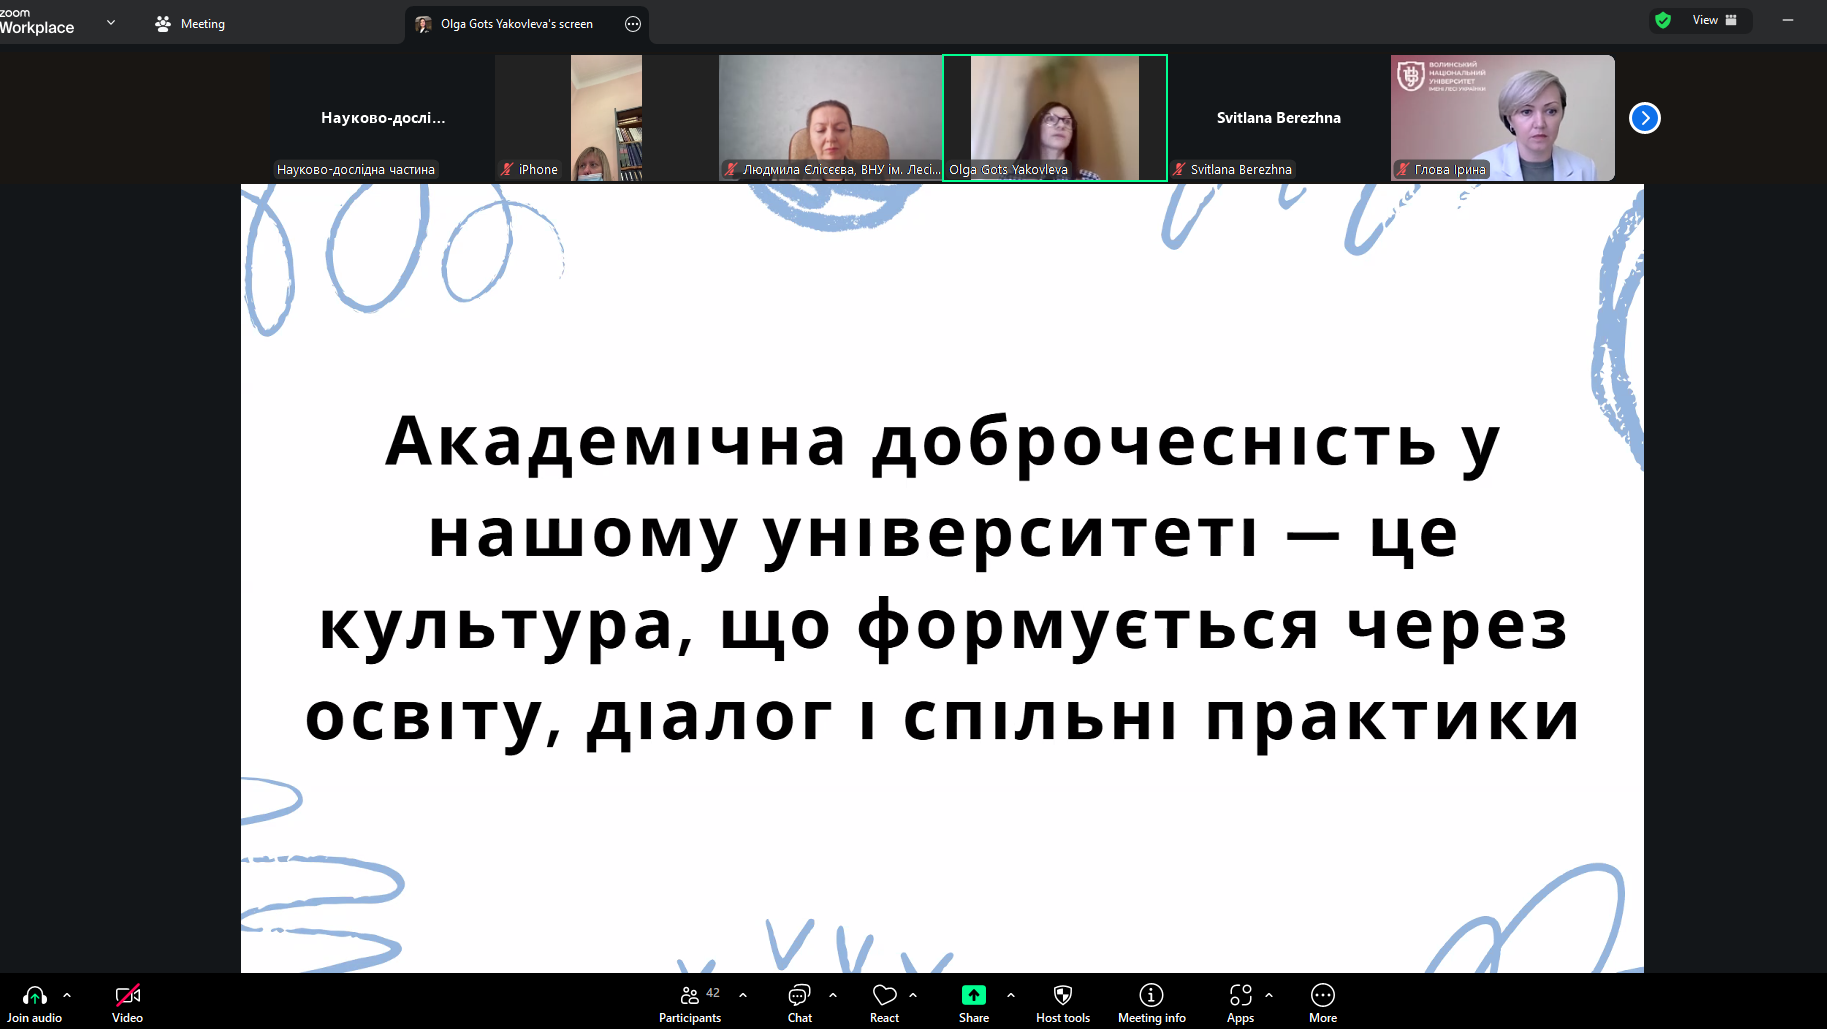Open Host tools shield menu
1827x1029 pixels.
tap(1062, 1003)
